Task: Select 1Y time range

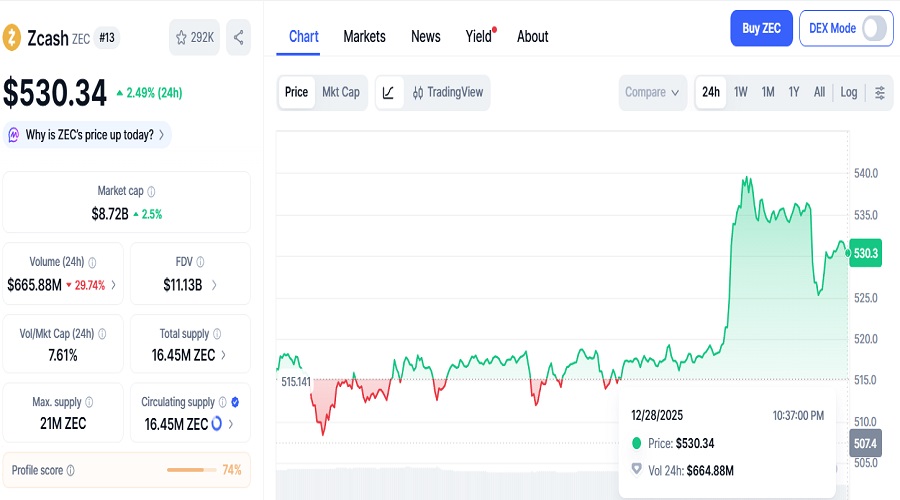Action: click(x=794, y=92)
